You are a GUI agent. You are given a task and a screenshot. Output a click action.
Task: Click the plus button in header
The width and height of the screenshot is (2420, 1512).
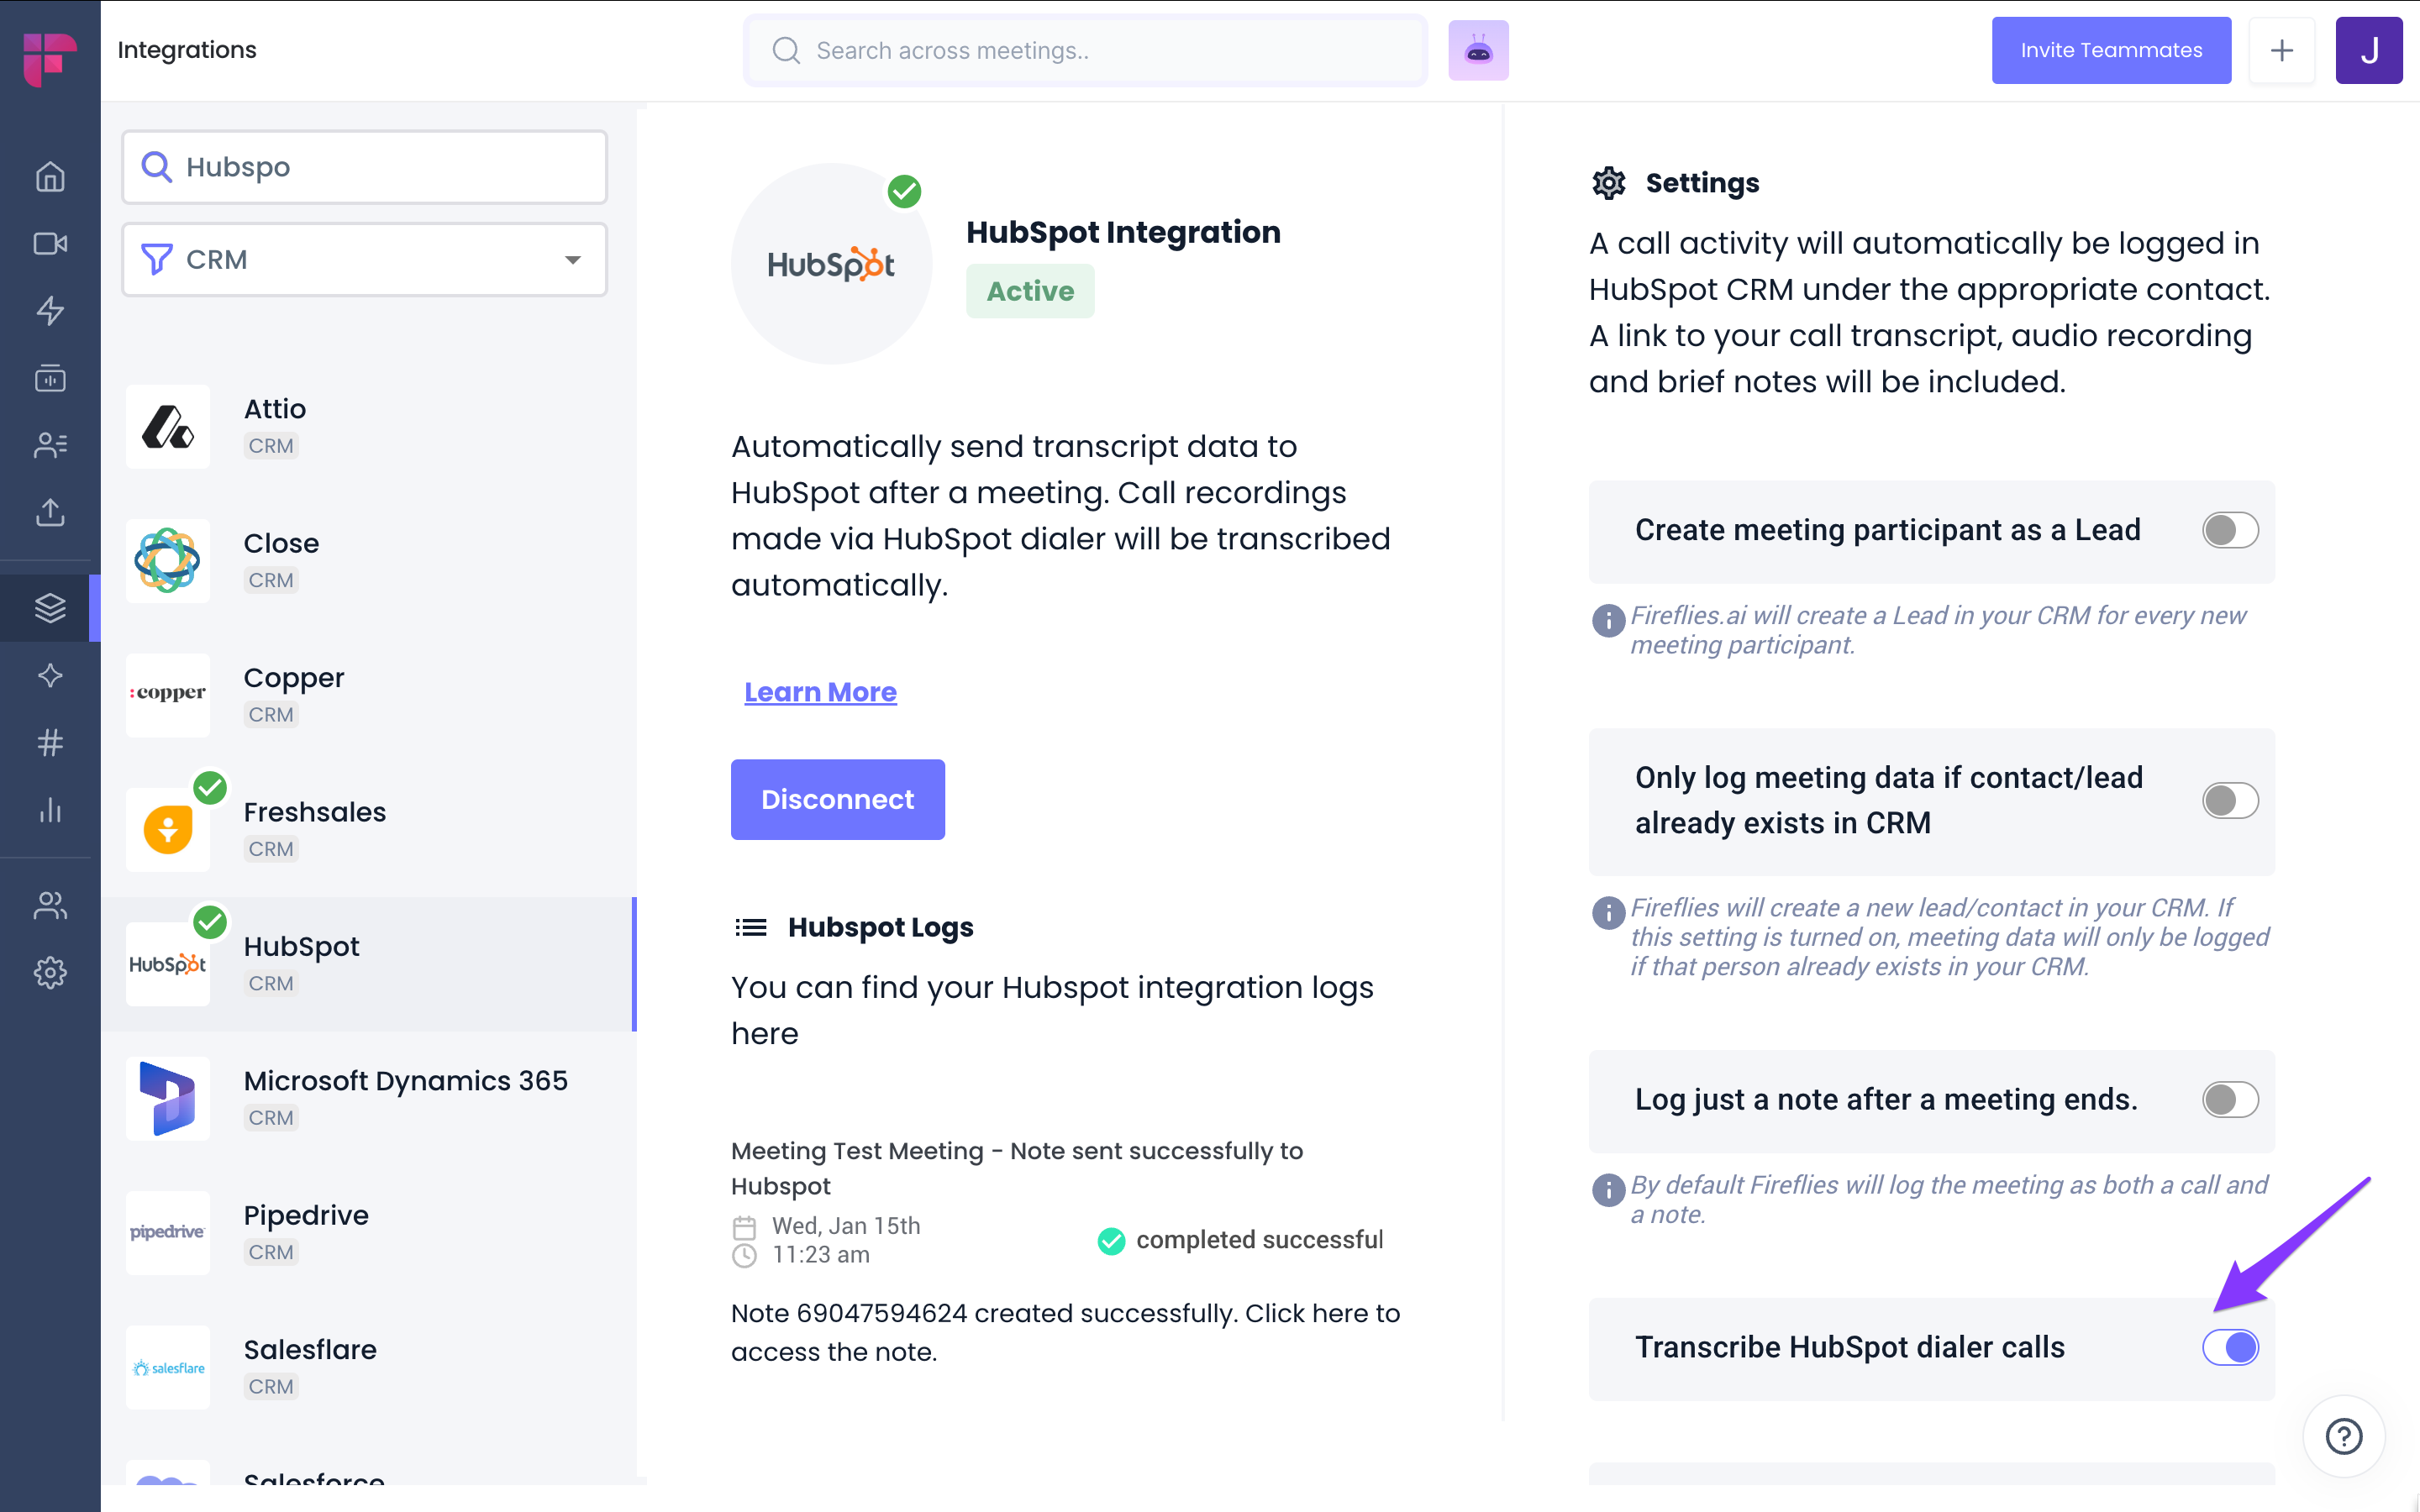(x=2281, y=50)
